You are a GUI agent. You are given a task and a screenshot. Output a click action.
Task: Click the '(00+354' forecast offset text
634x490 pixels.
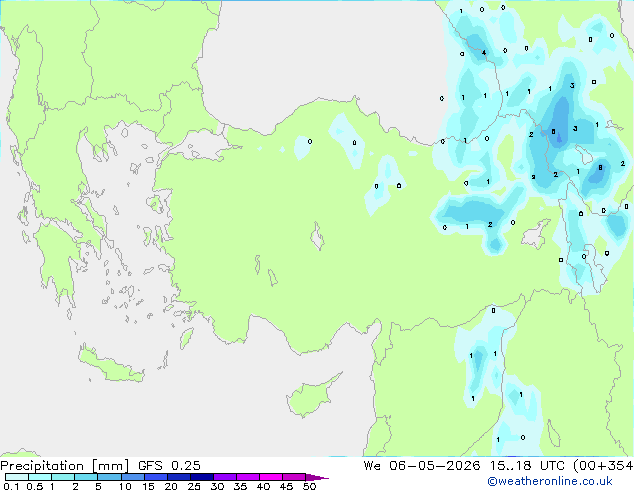603,466
